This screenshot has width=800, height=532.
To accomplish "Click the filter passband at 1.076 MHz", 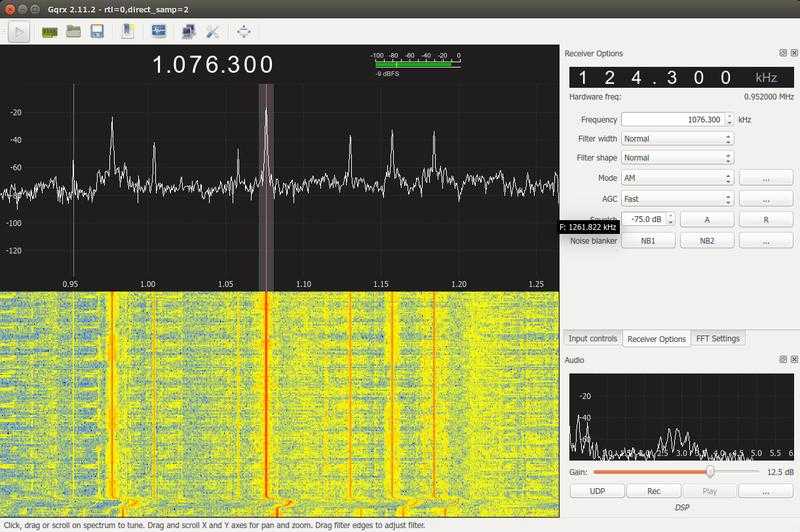I will (266, 186).
